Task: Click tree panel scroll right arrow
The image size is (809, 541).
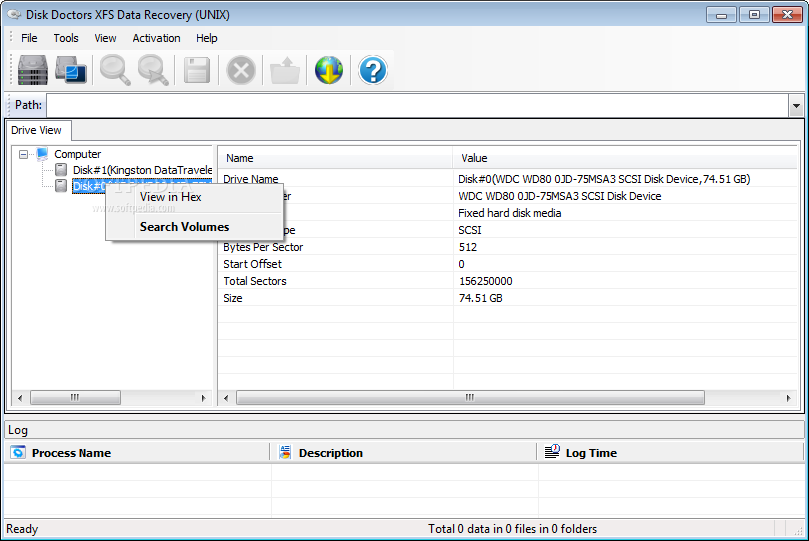Action: point(203,398)
